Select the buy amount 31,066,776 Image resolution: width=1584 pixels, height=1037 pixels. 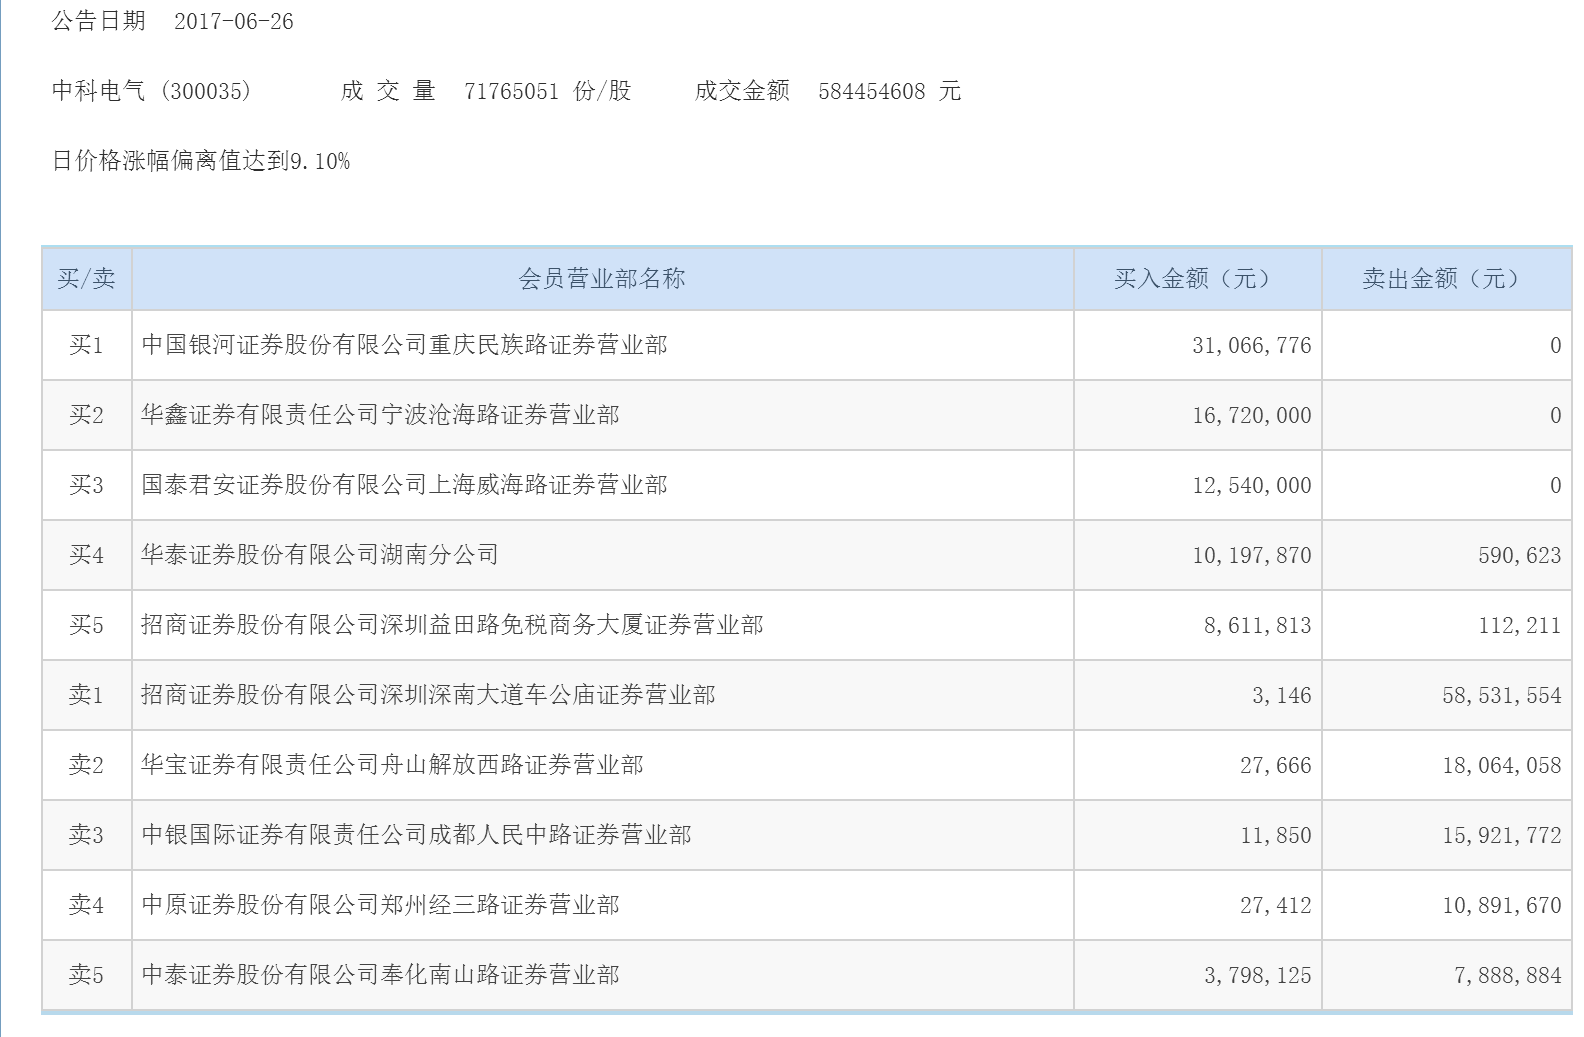[1252, 345]
